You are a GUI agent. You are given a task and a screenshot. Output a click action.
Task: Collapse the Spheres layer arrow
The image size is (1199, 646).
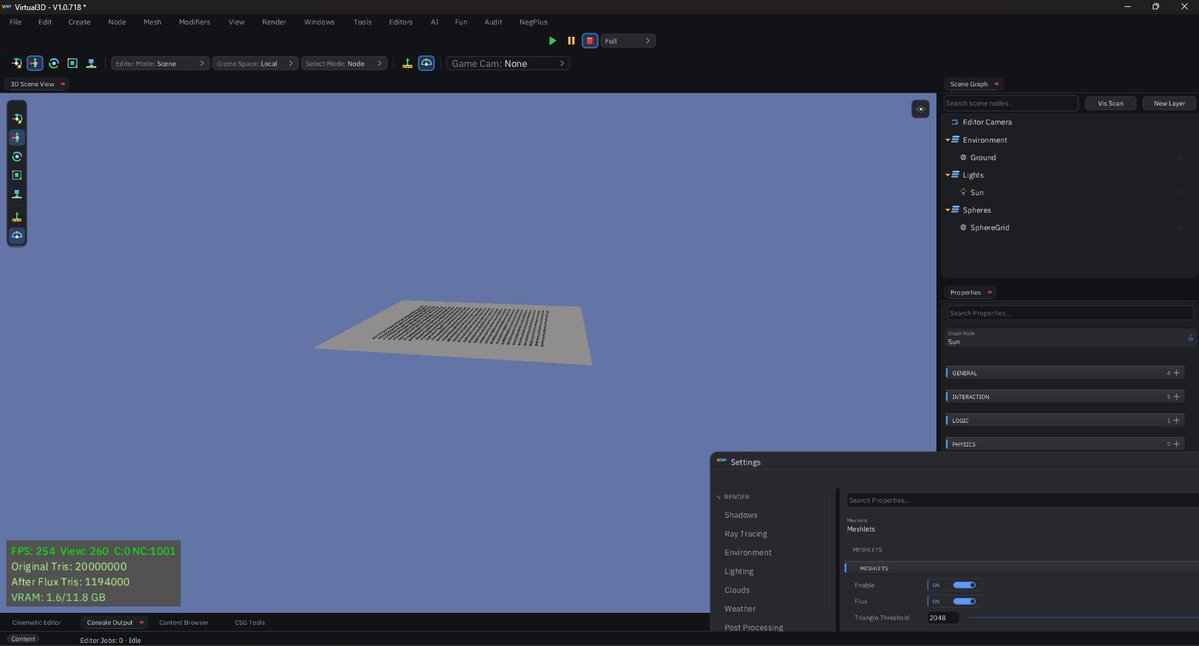(x=947, y=210)
